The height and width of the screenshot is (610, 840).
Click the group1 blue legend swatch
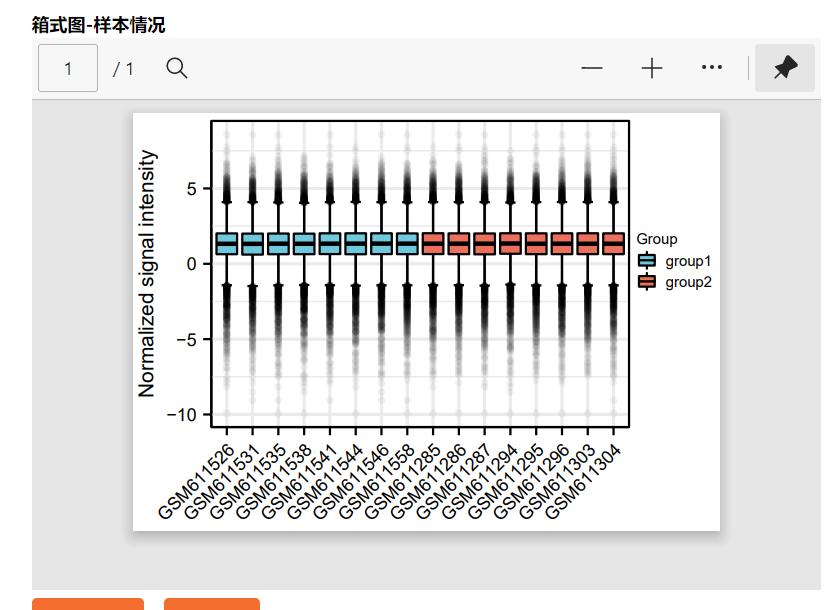coord(647,261)
